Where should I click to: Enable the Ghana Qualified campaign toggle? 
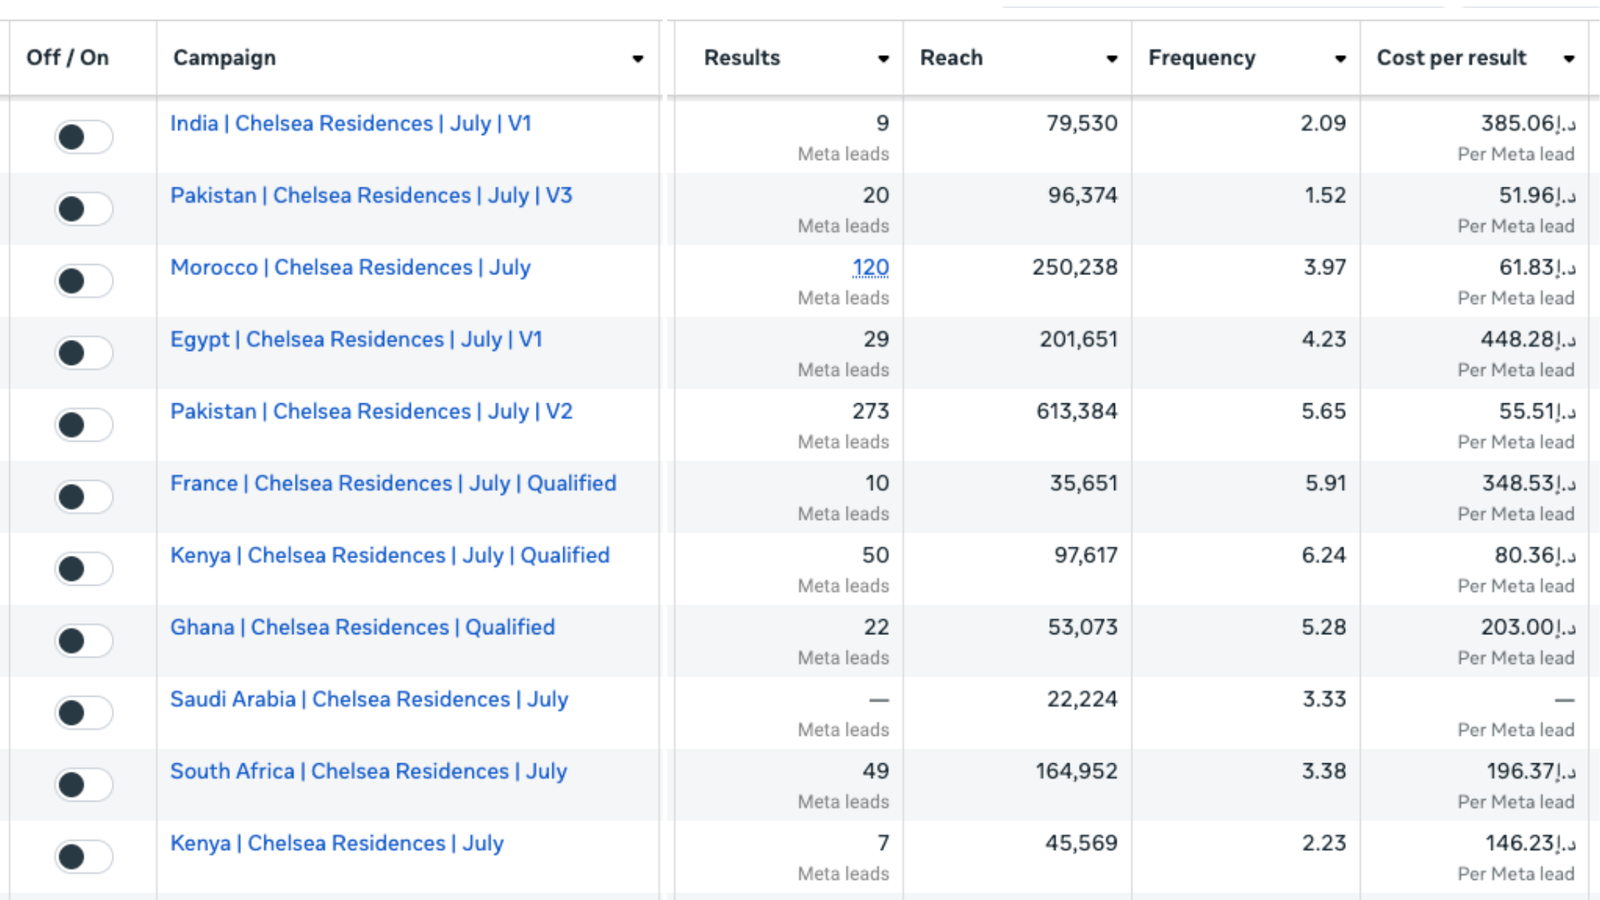click(83, 641)
